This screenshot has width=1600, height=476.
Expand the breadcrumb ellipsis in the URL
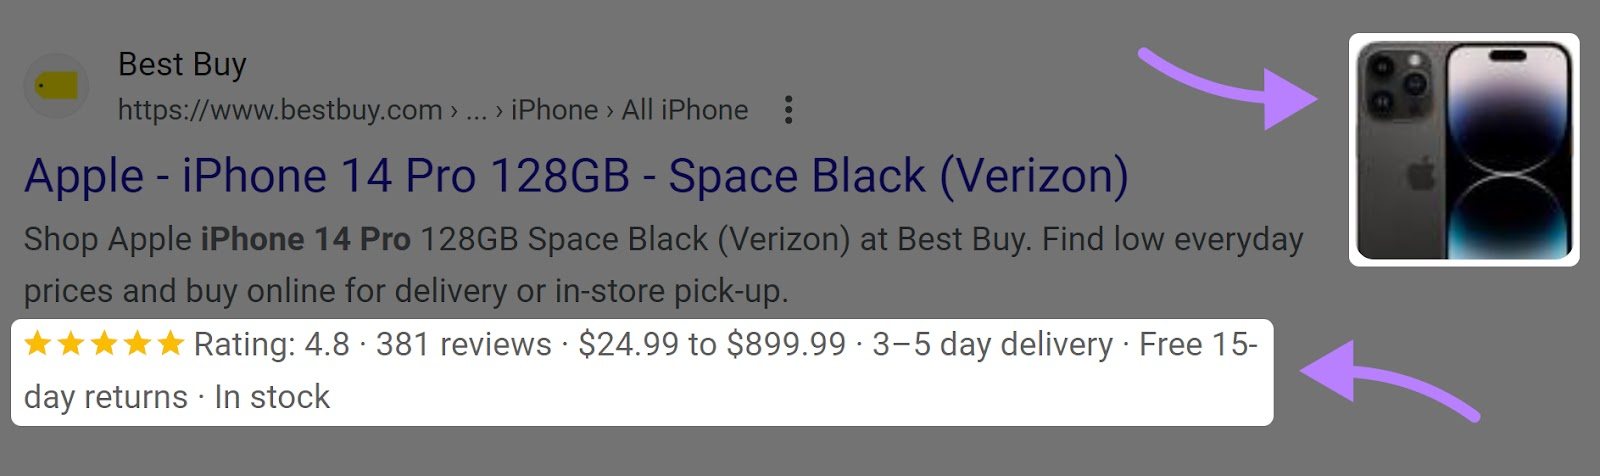476,110
